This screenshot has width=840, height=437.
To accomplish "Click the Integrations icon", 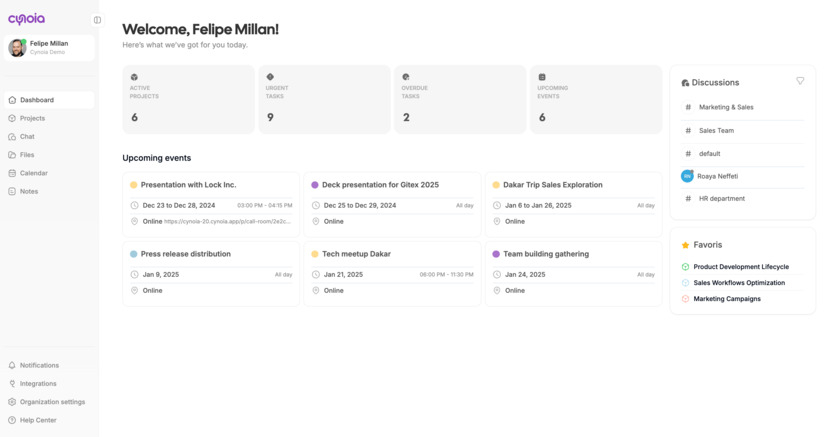I will tap(12, 384).
